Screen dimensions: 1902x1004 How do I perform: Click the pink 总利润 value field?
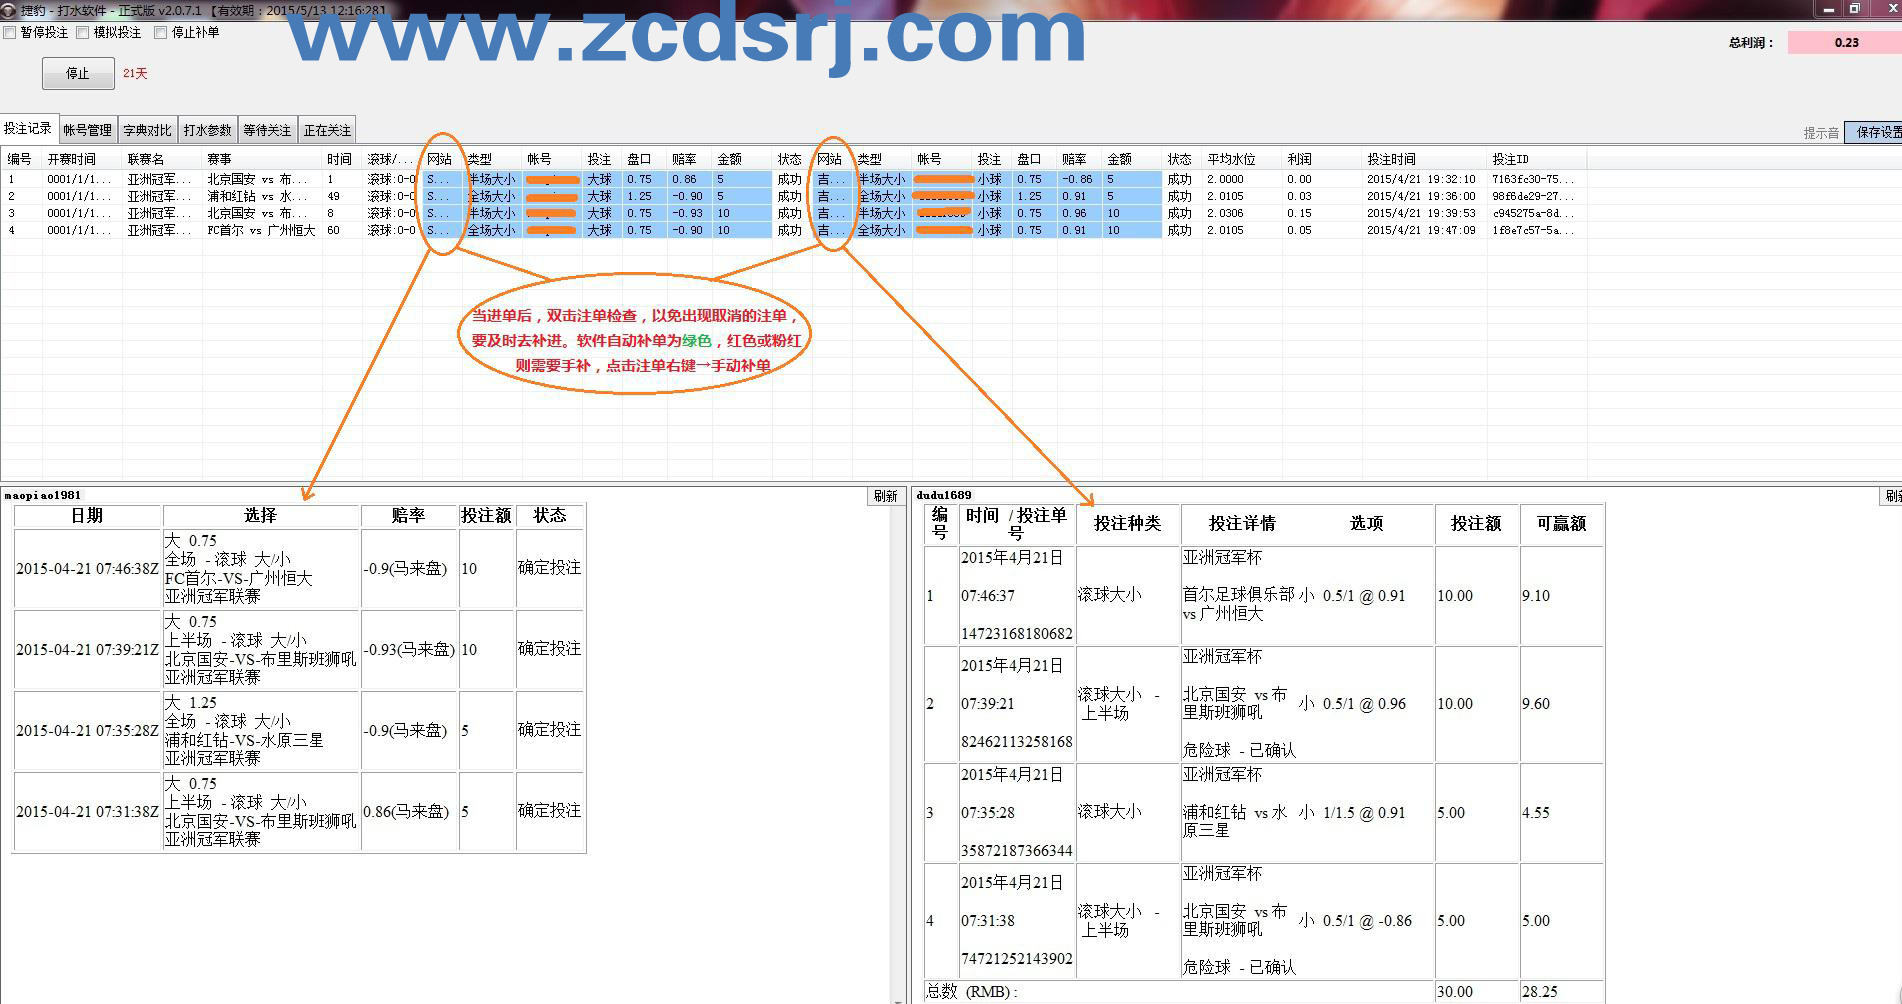(1845, 42)
